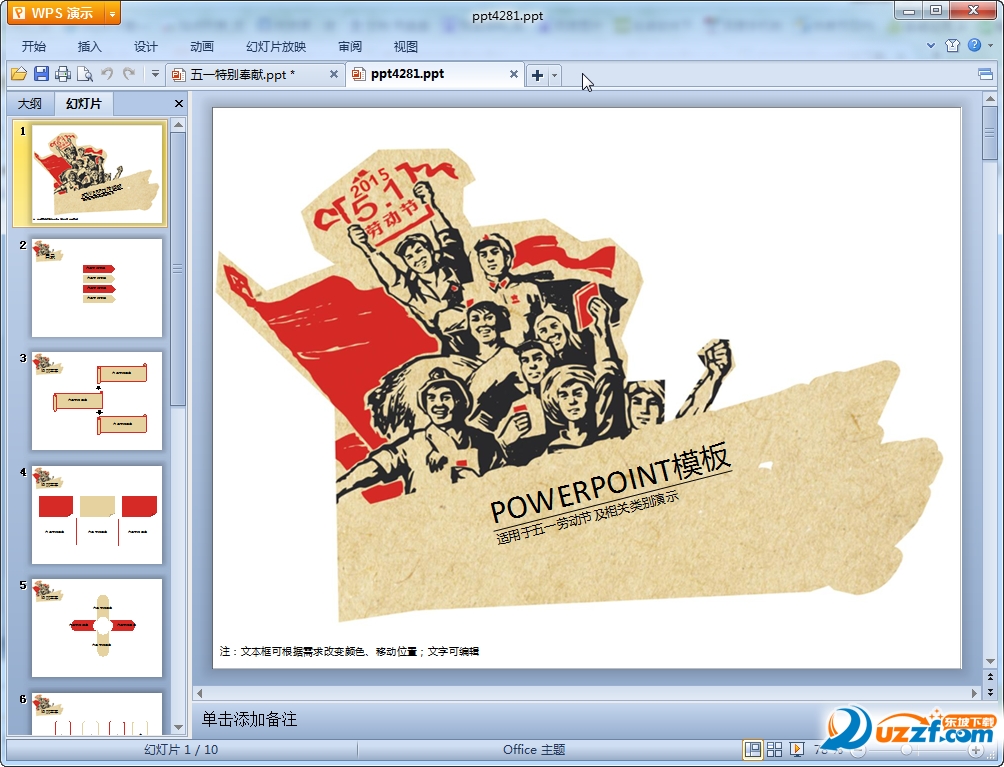Open the skin shirt icon
Viewport: 1004px width, 767px height.
[952, 45]
